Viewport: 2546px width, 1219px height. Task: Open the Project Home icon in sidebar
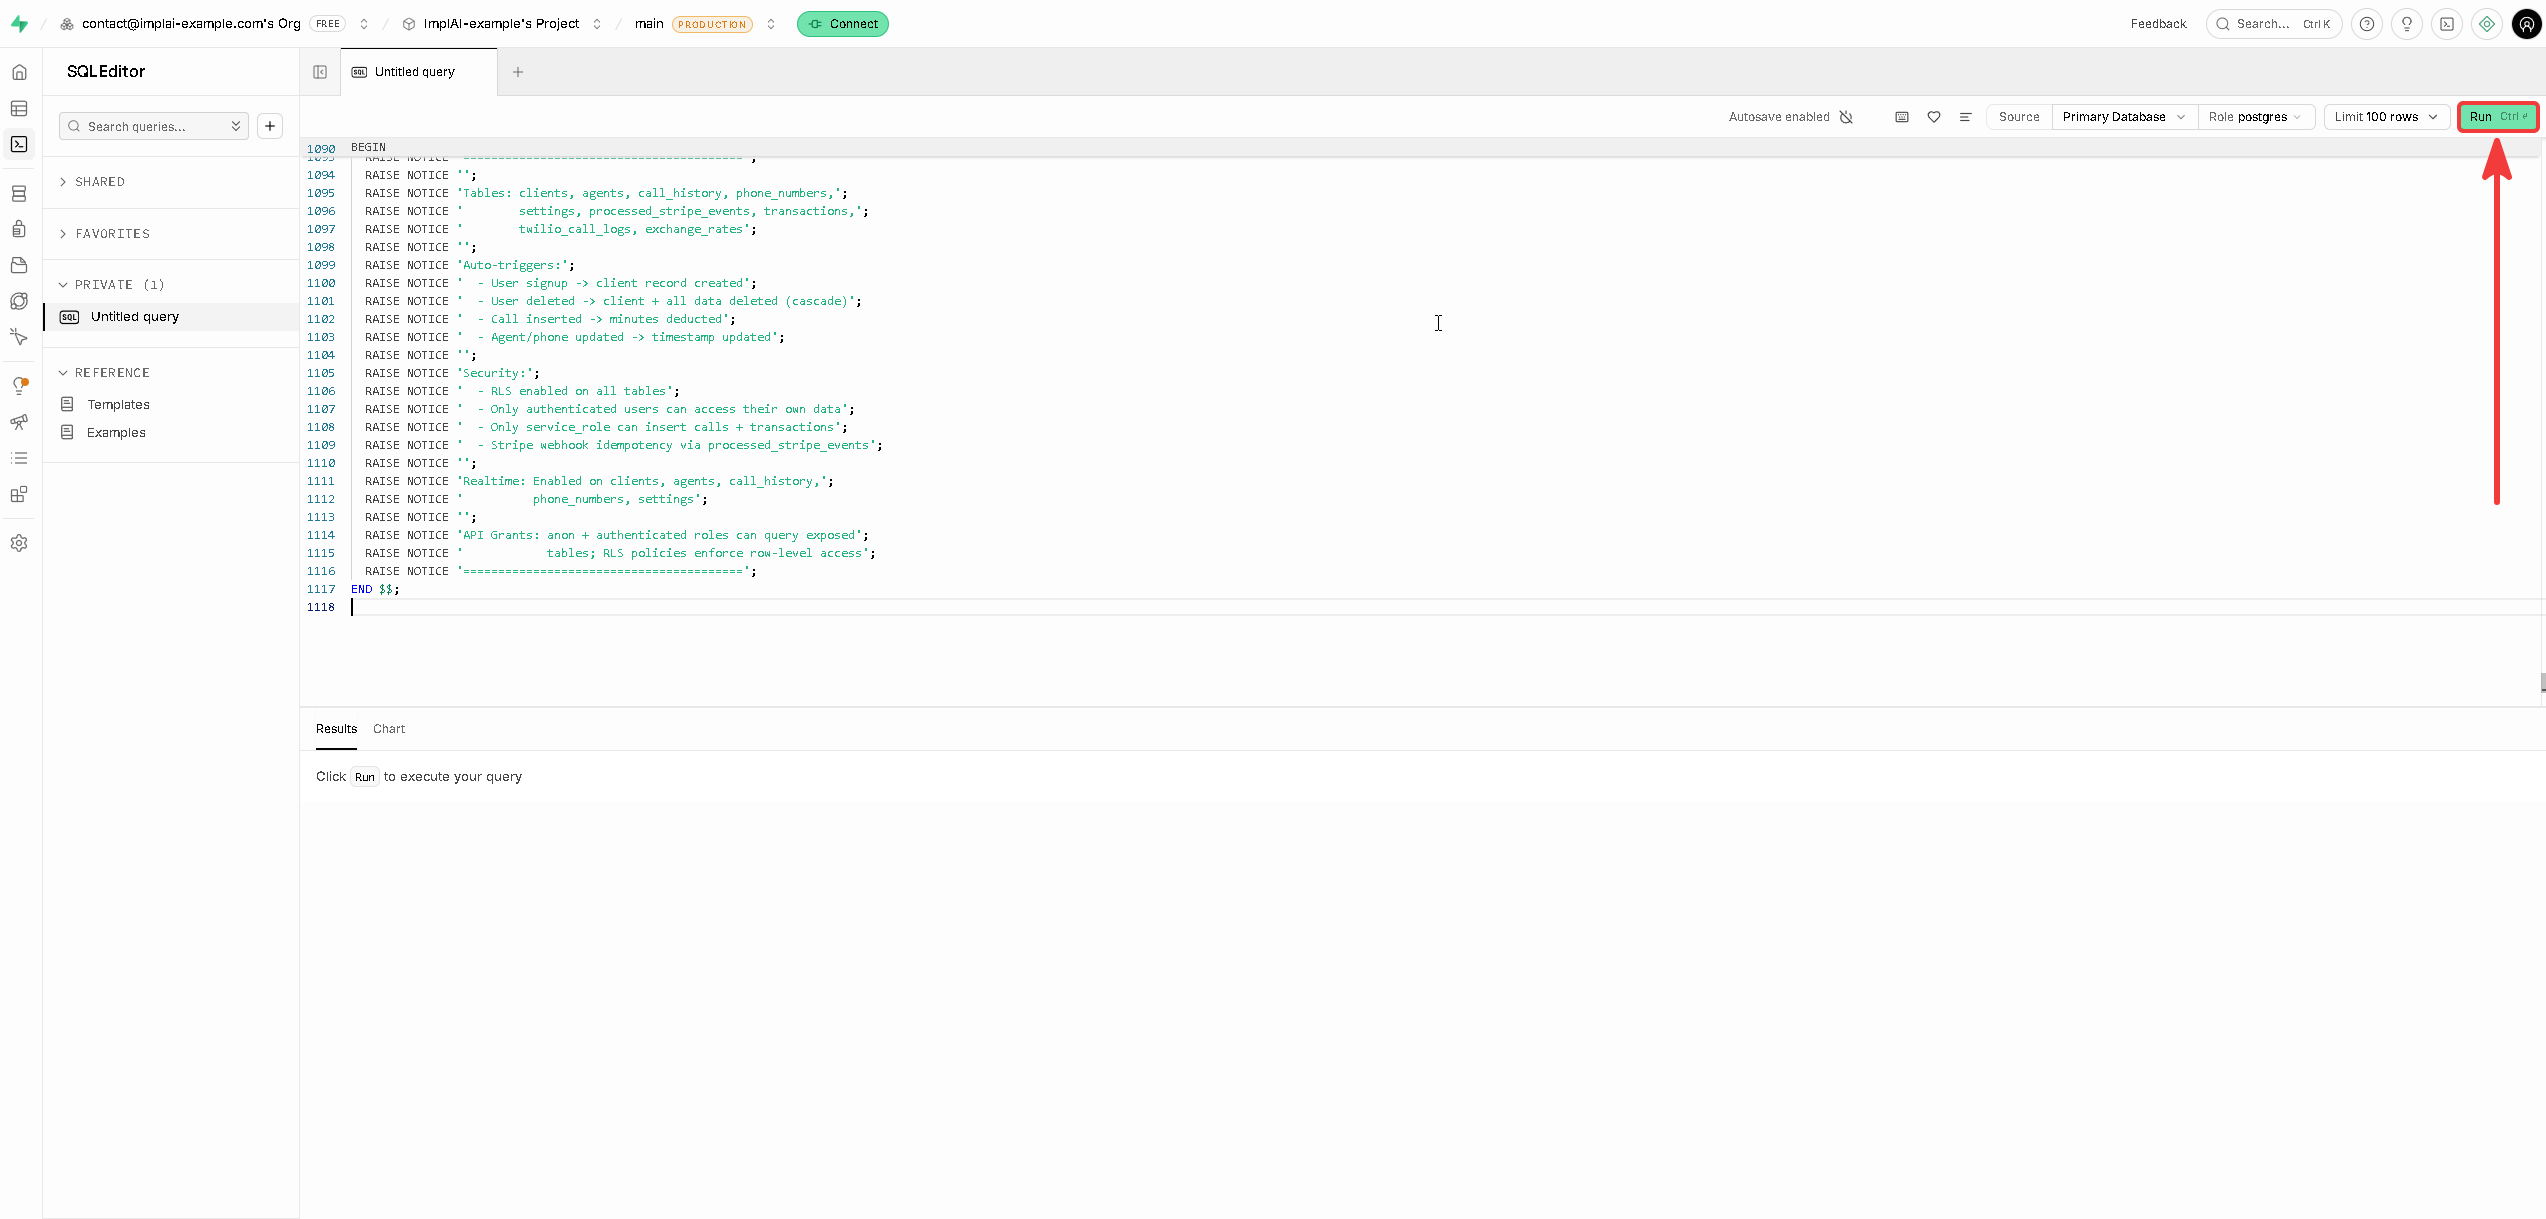click(x=19, y=72)
